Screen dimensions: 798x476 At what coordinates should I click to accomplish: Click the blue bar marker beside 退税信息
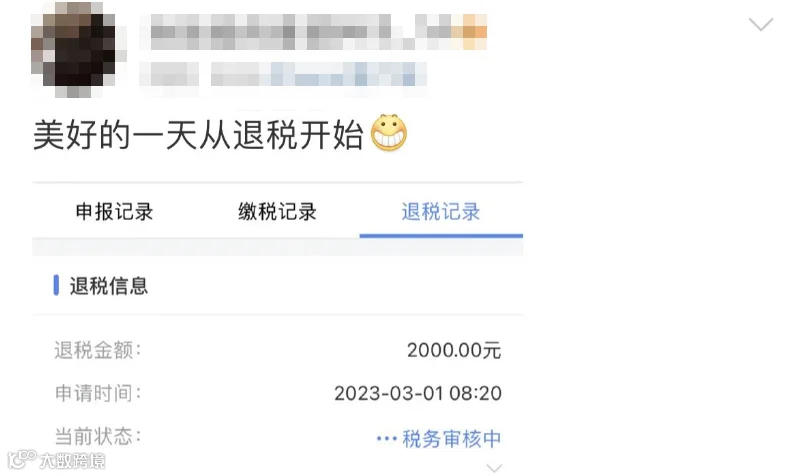point(56,285)
